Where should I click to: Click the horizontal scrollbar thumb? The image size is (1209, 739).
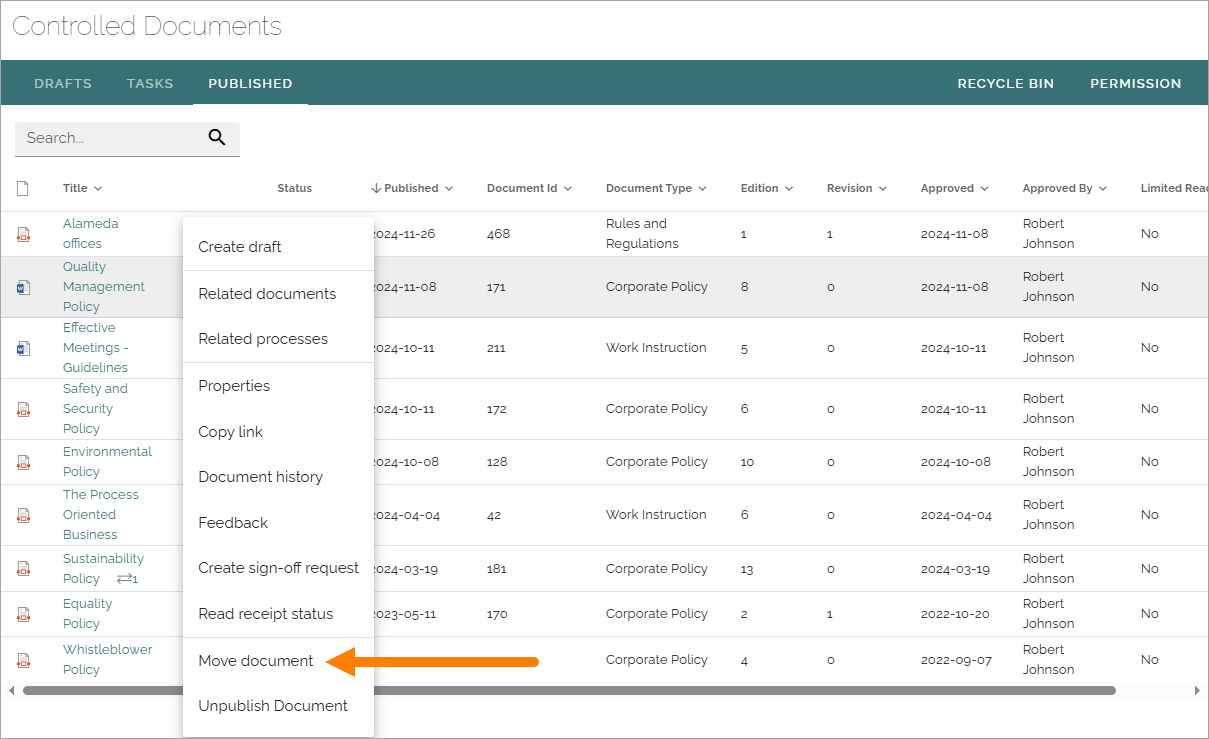tap(569, 690)
